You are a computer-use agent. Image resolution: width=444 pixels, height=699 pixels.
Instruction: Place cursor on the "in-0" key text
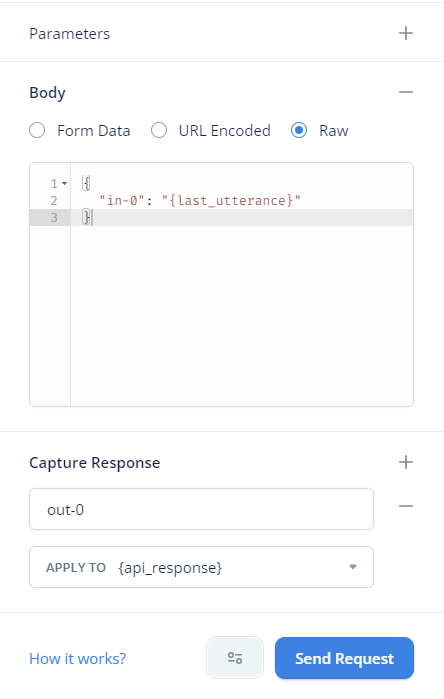[122, 201]
